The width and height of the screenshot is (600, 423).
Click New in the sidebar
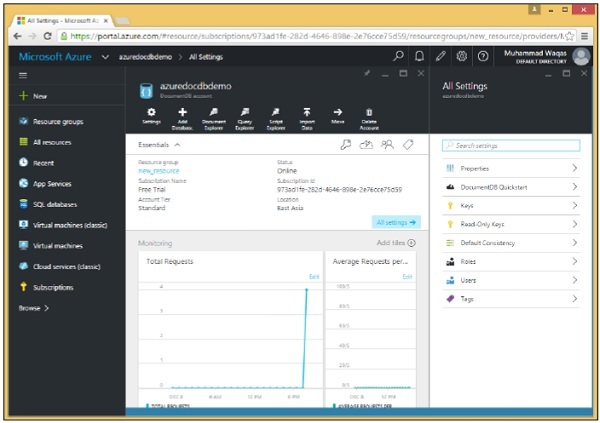point(33,96)
